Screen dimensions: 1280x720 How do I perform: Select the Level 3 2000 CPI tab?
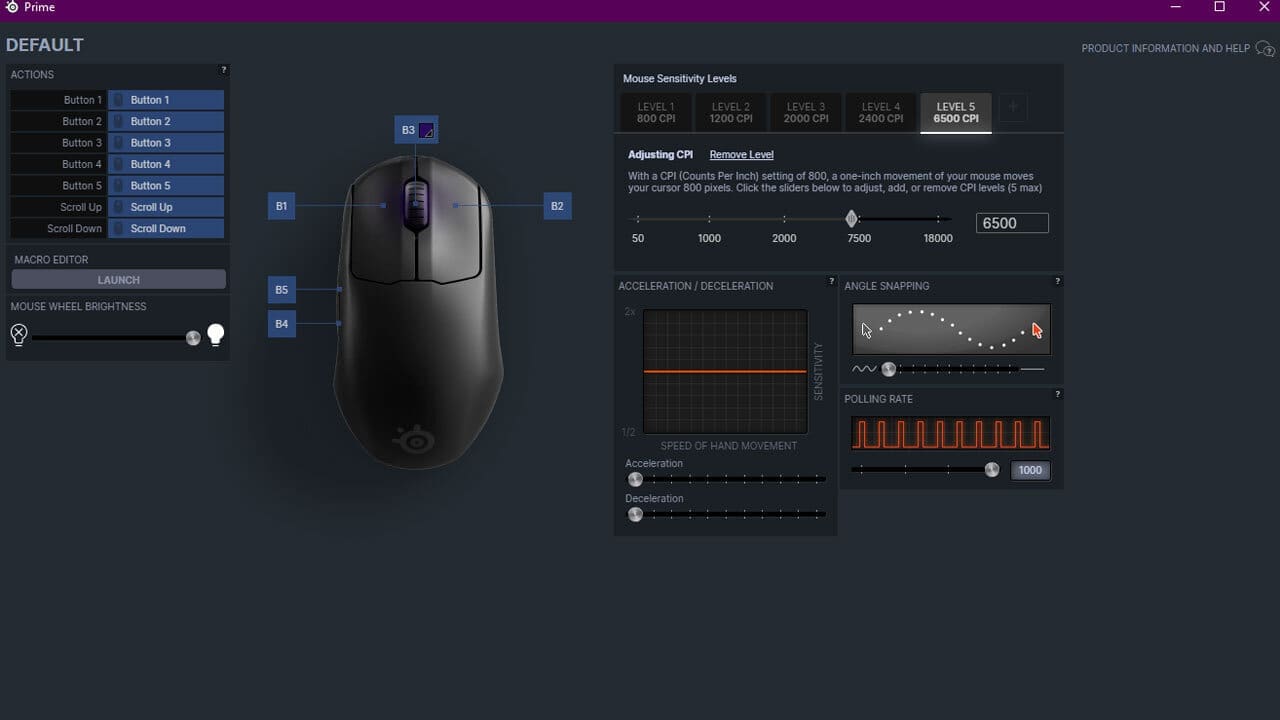tap(805, 112)
